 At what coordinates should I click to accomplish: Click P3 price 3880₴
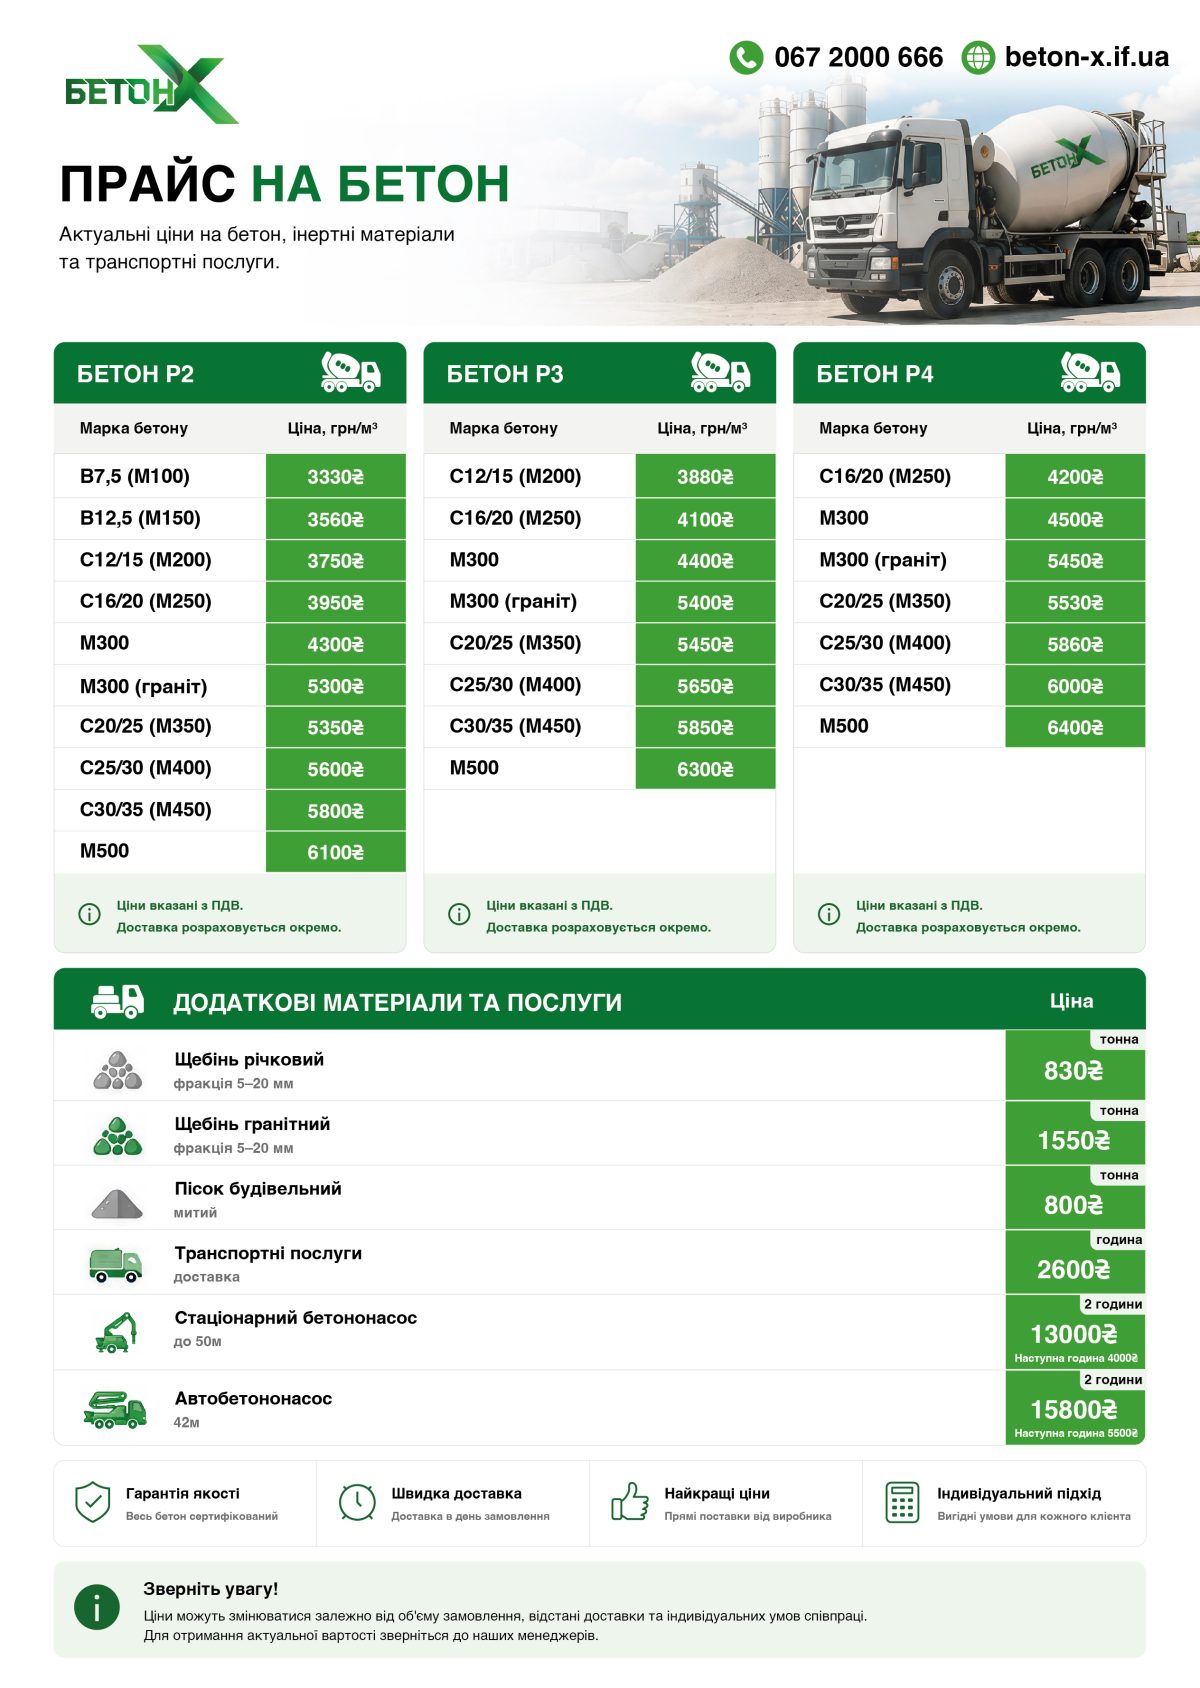pyautogui.click(x=706, y=476)
